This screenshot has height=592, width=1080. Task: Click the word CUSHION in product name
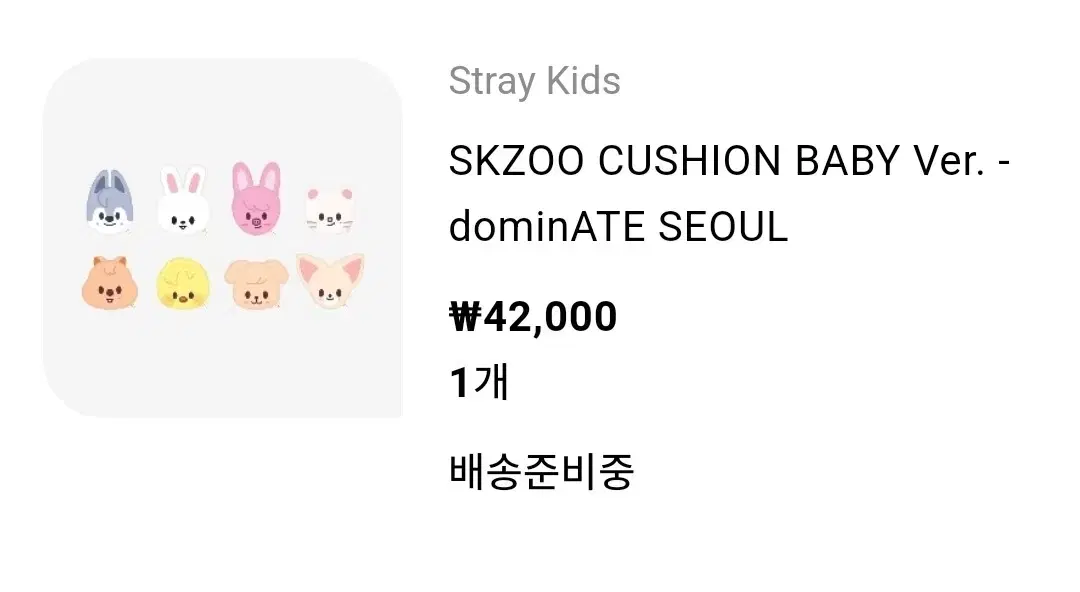(689, 161)
